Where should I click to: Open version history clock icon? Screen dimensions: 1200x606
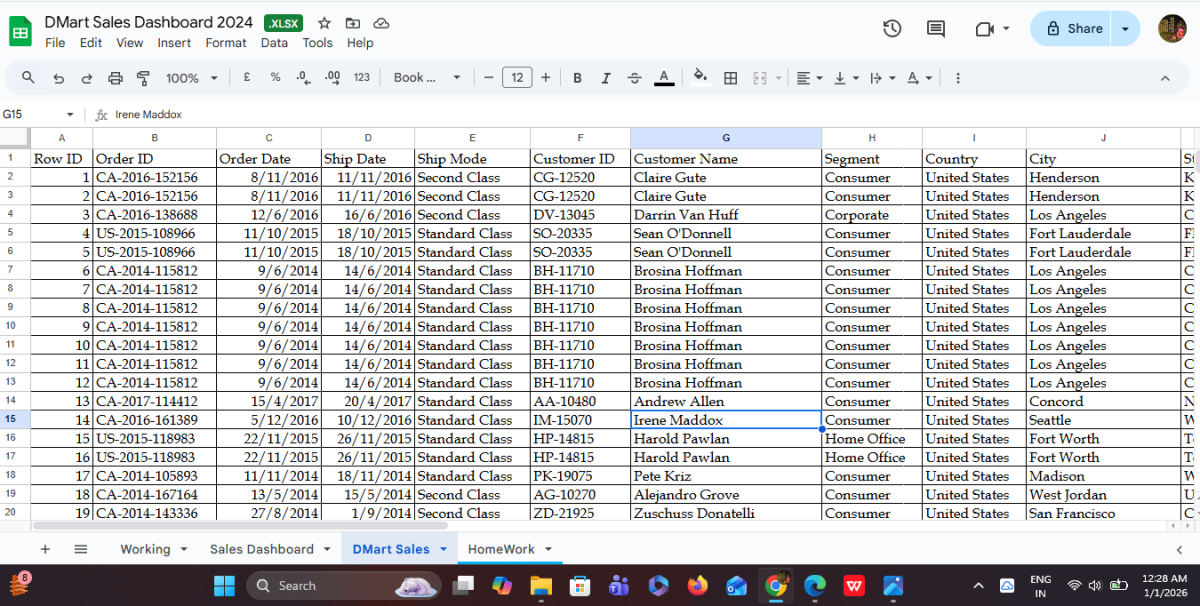892,29
